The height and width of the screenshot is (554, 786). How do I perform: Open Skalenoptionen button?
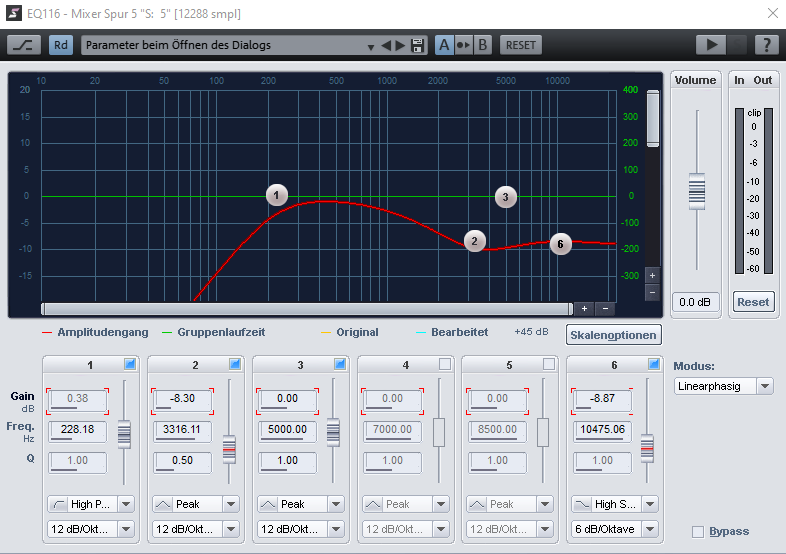point(612,334)
